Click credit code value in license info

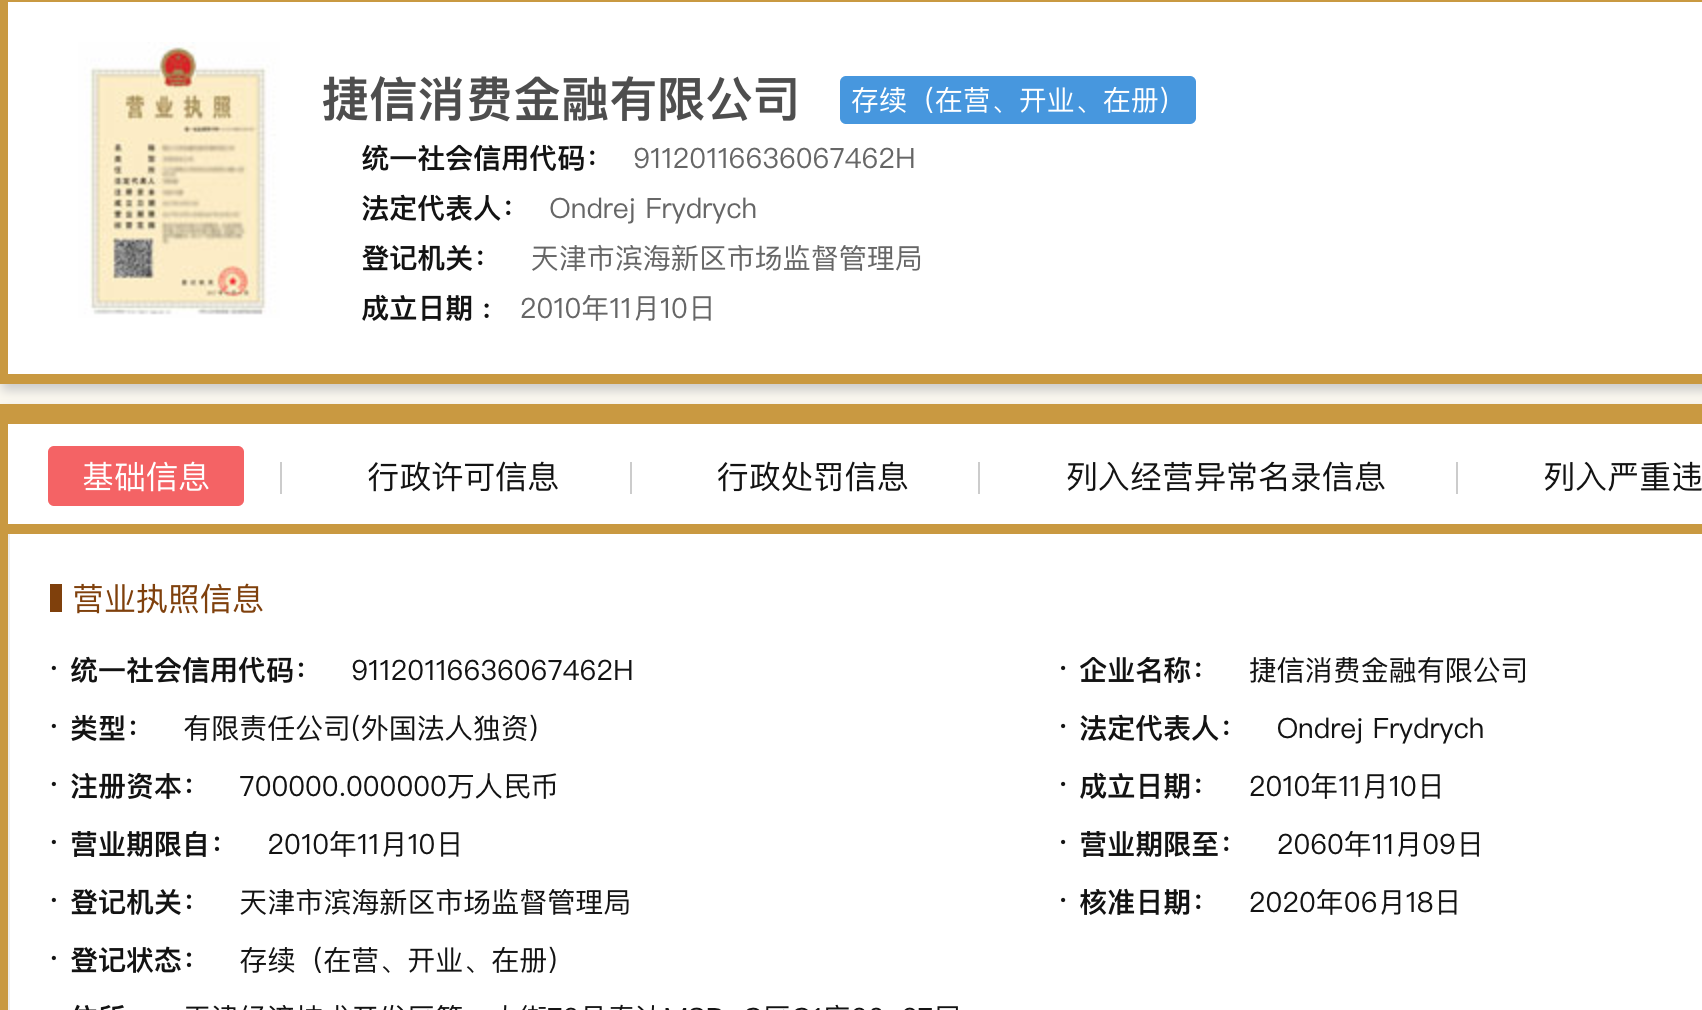pos(492,670)
